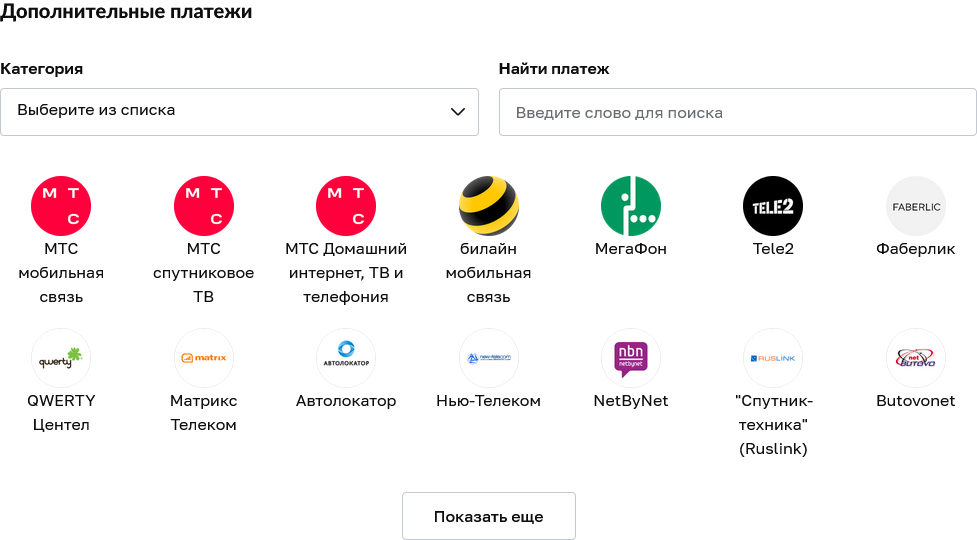
Task: Click the МегаФон text label
Action: (631, 249)
